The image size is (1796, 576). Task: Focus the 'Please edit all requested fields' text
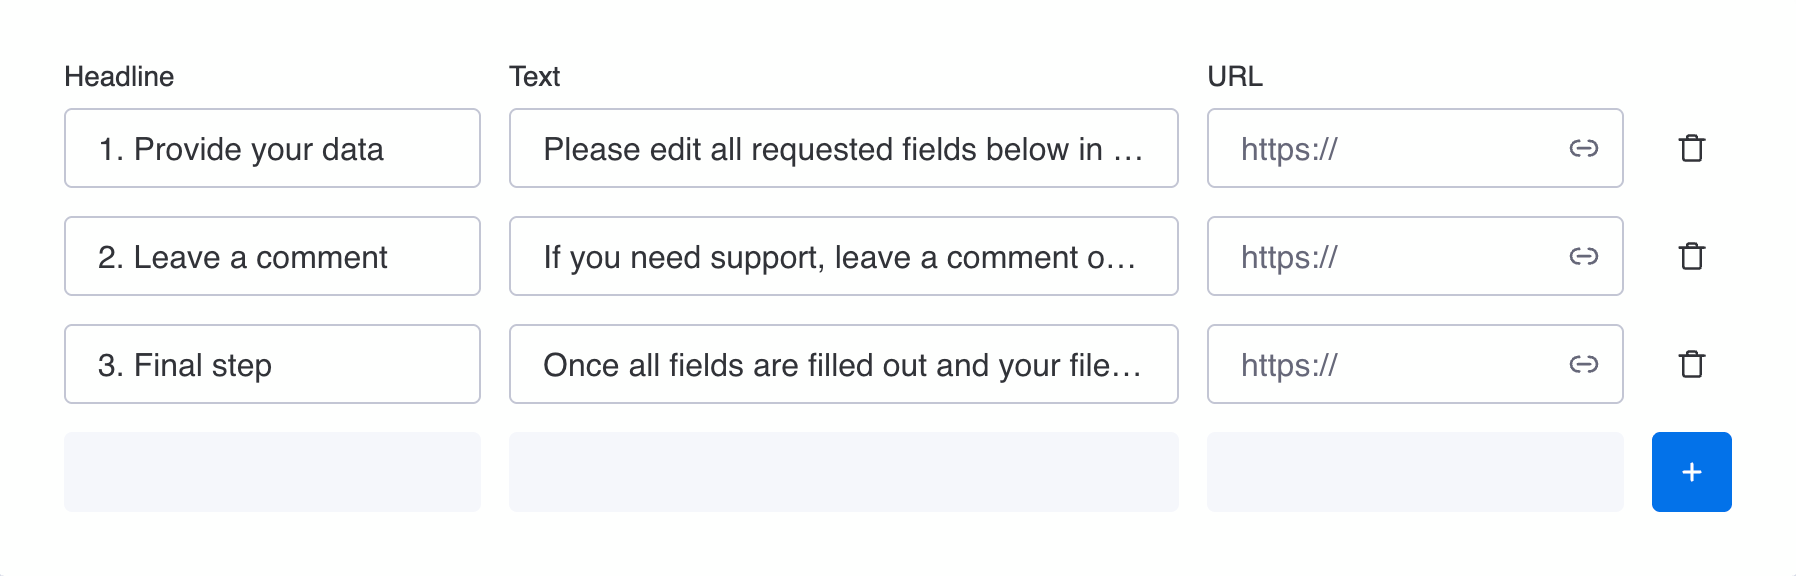click(843, 148)
